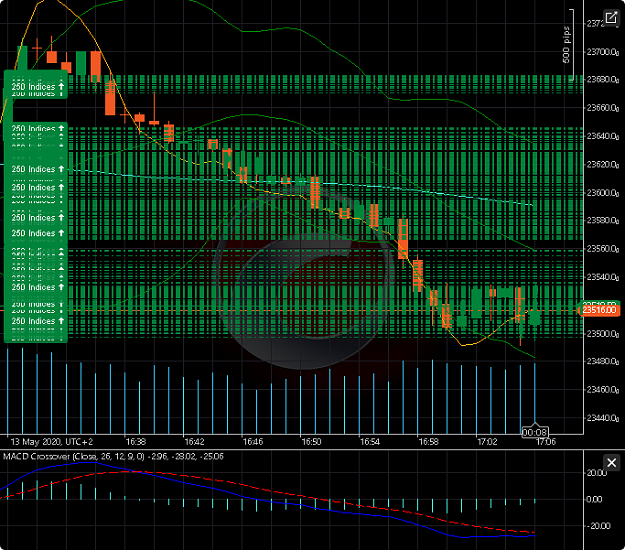Click the 23660.0 price axis label
The width and height of the screenshot is (625, 550).
tap(603, 108)
